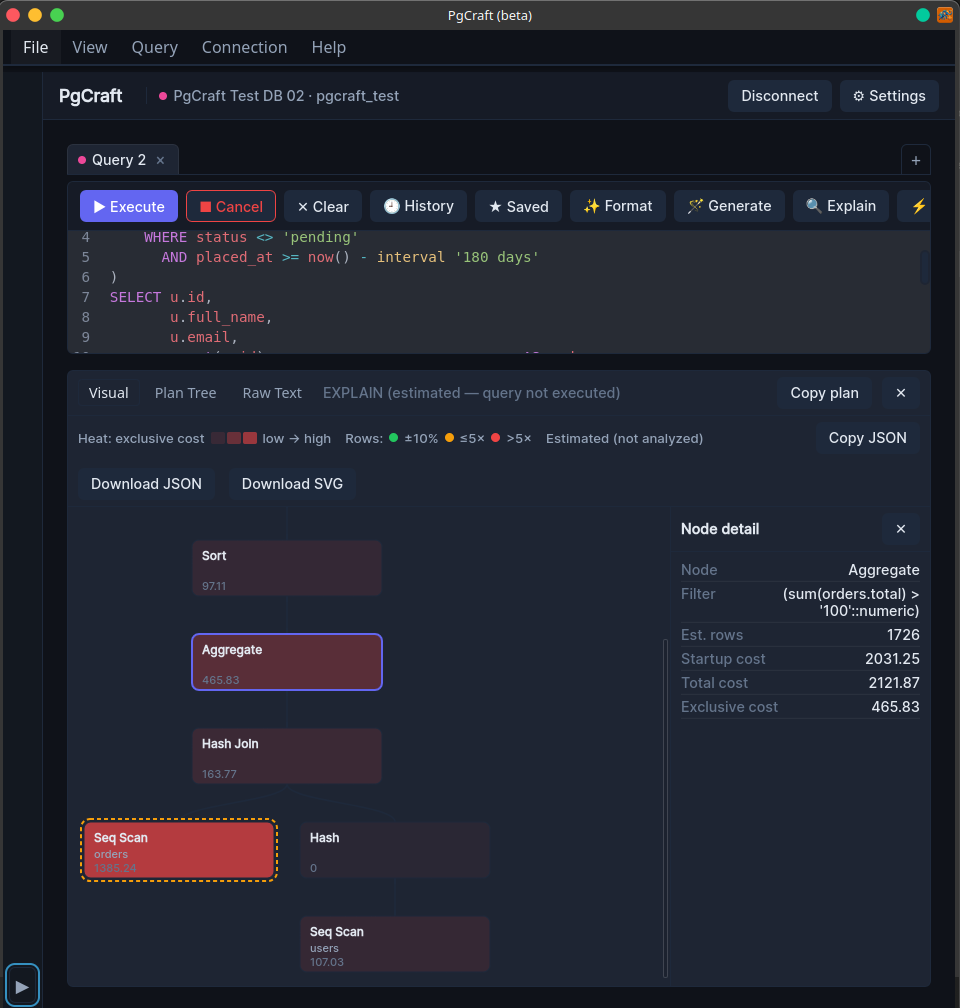Disconnect from the database
This screenshot has height=1008, width=960.
point(779,96)
